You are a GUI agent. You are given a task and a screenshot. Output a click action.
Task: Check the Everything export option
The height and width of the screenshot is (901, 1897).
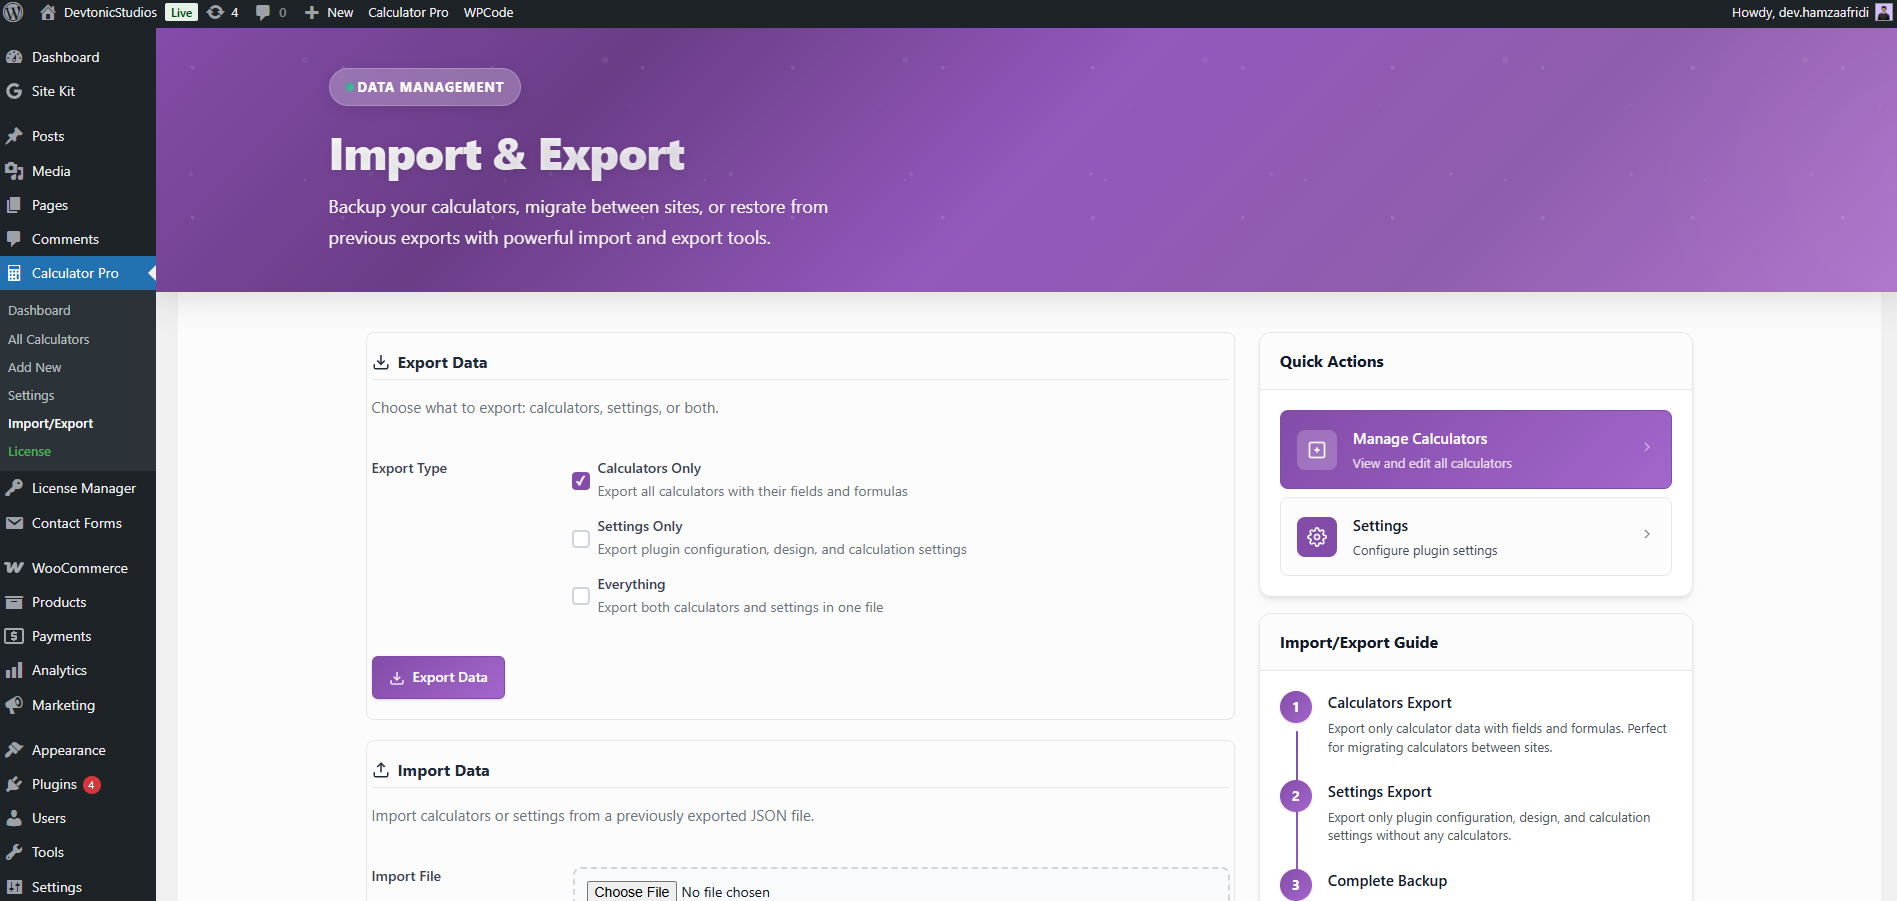(580, 596)
